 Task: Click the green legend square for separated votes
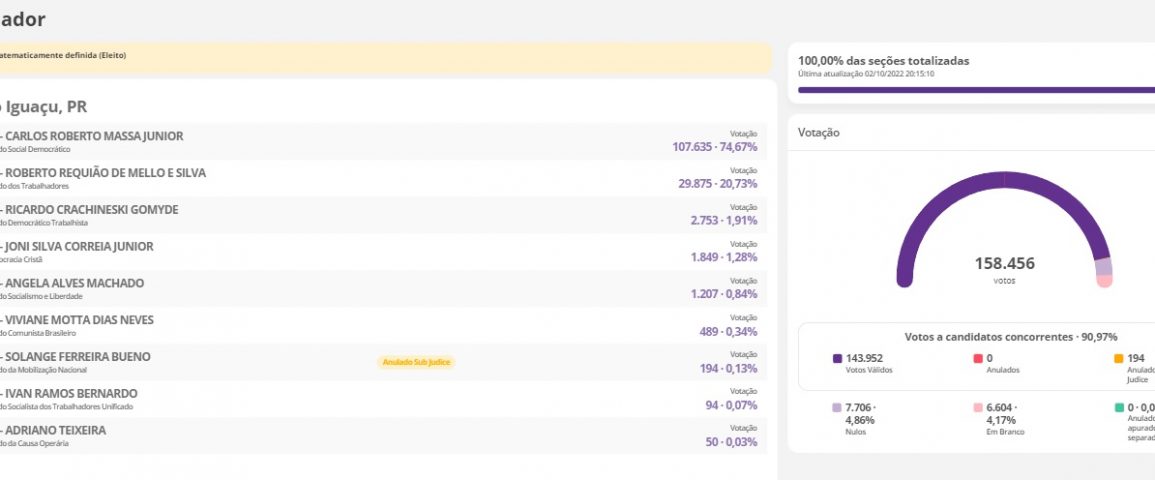click(x=1119, y=408)
